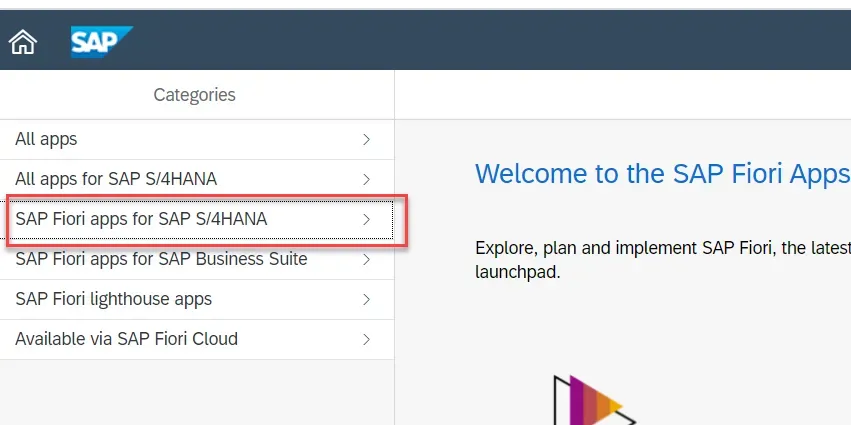The width and height of the screenshot is (851, 425).
Task: Select Available via SAP Fiori Cloud entry
Action: coord(126,339)
